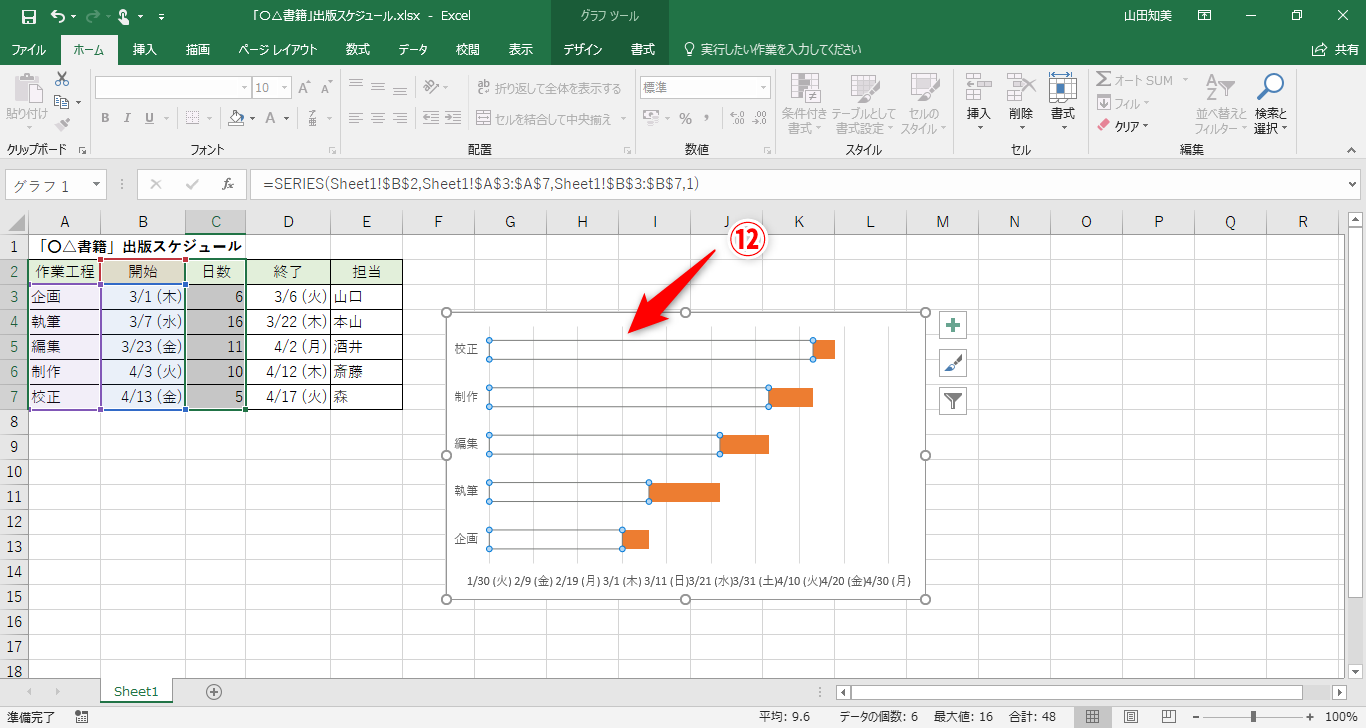Click the 共有 share button
This screenshot has height=728, width=1366.
click(x=1335, y=49)
